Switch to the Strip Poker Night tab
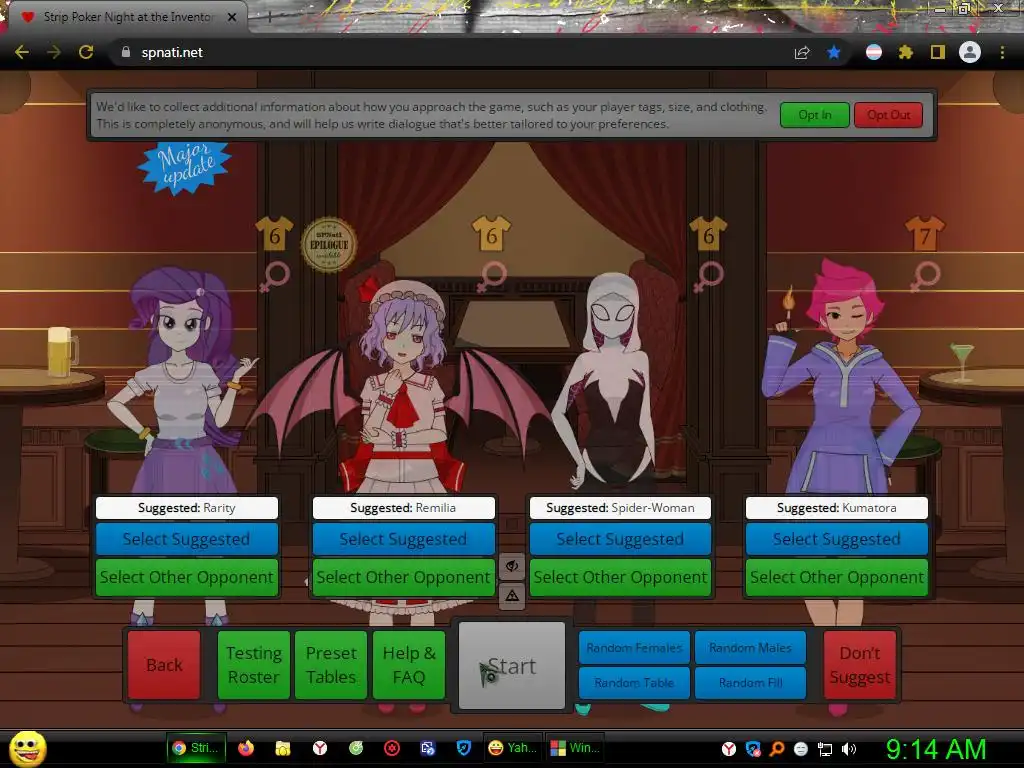This screenshot has height=768, width=1024. click(x=127, y=17)
